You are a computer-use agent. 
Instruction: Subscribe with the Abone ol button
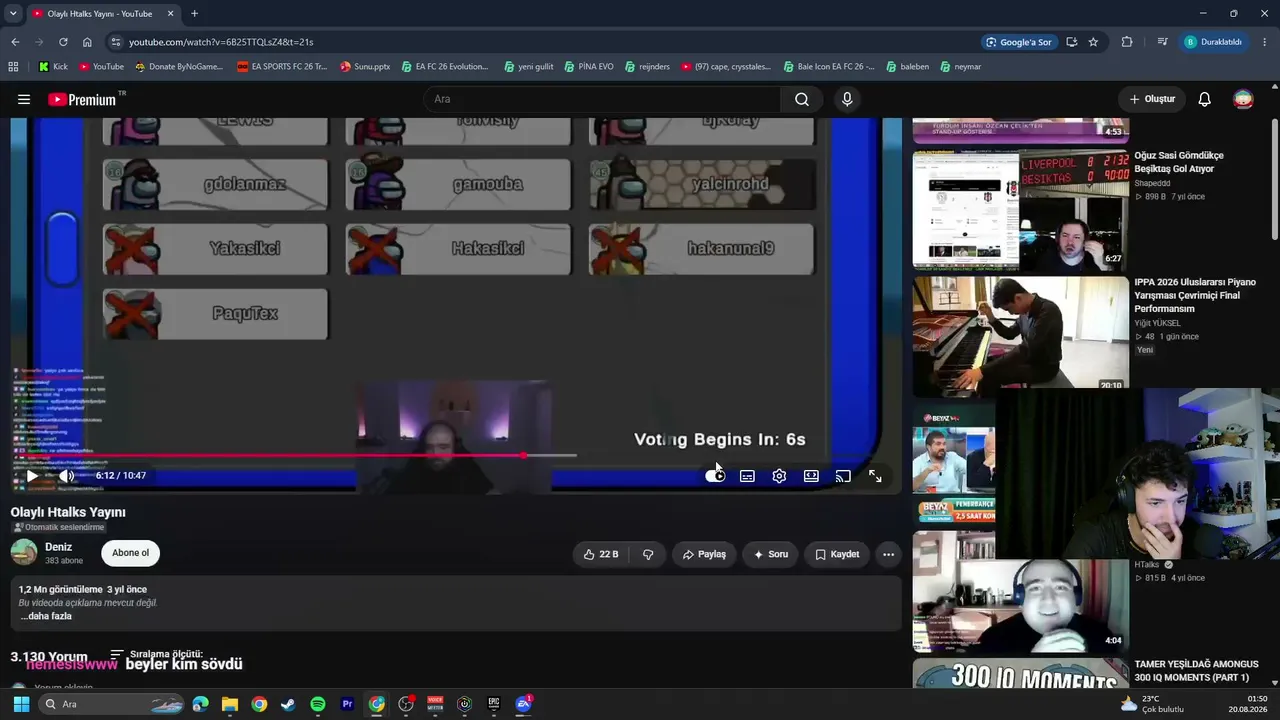[x=130, y=553]
